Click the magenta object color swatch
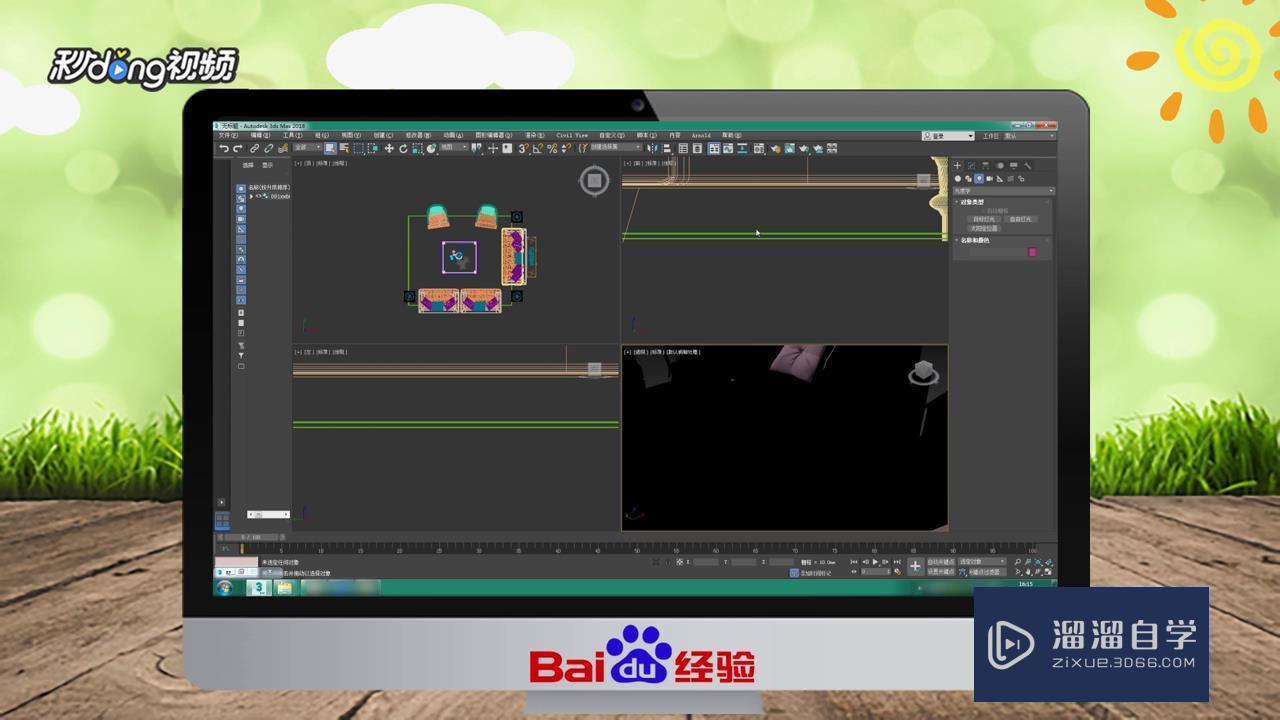 click(x=1033, y=252)
